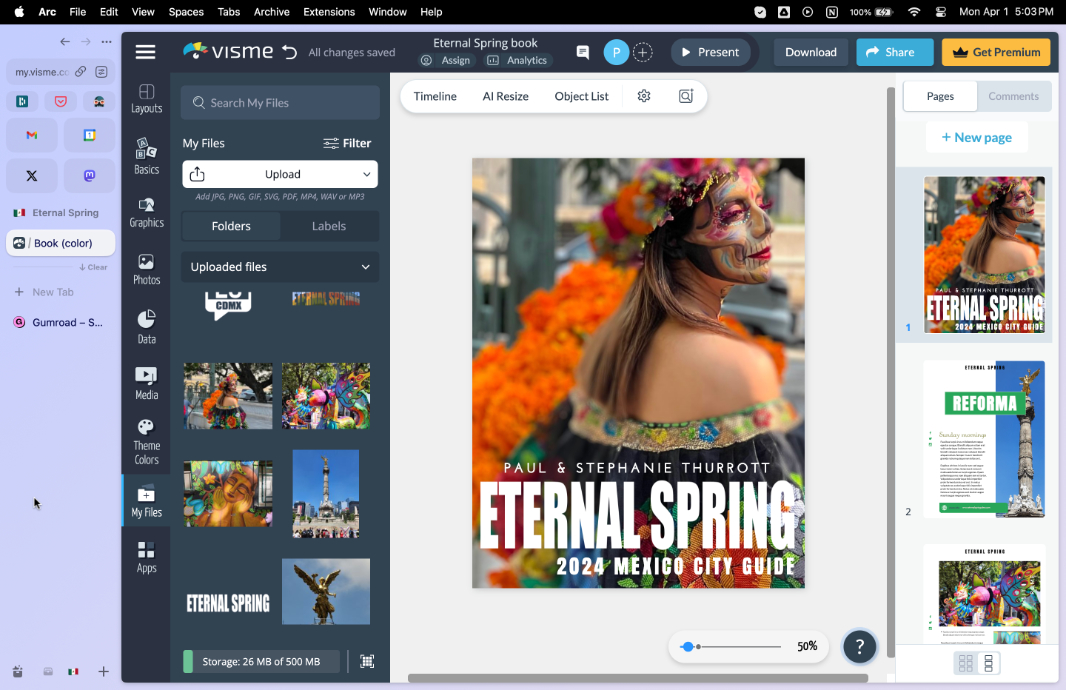
Task: Adjust the canvas zoom slider
Action: [x=687, y=646]
